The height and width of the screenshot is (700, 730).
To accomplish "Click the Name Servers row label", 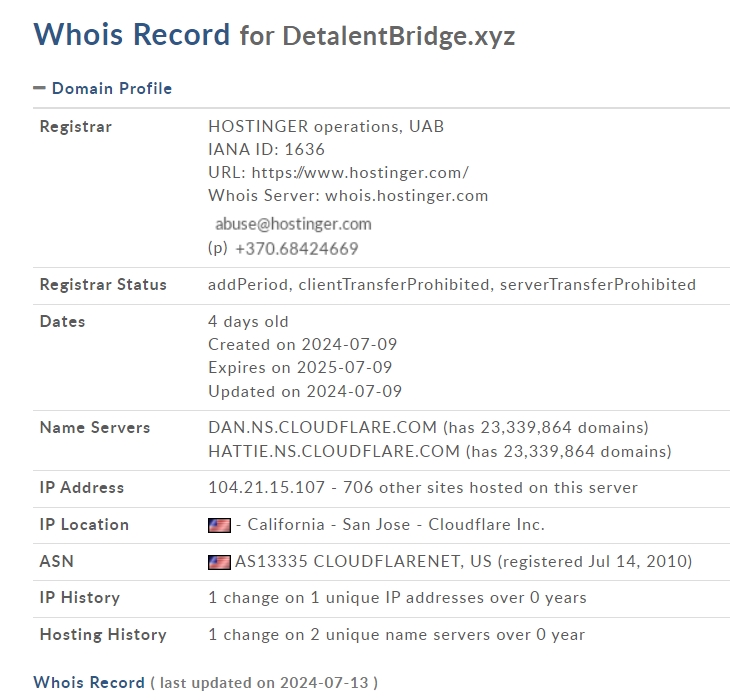I will [x=95, y=427].
